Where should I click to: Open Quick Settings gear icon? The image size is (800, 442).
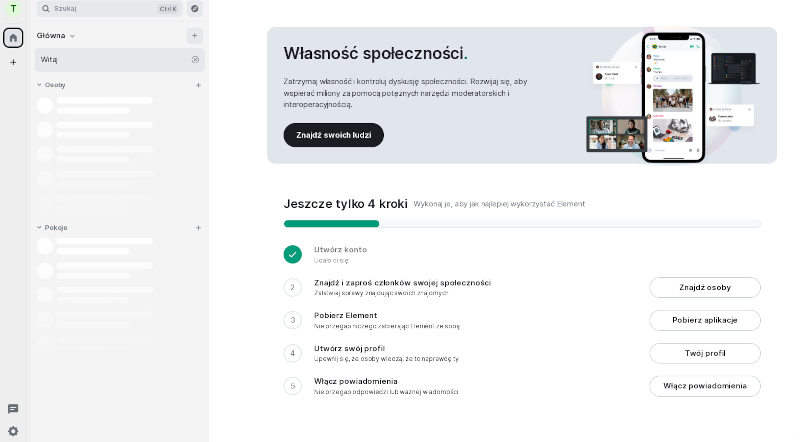(13, 431)
